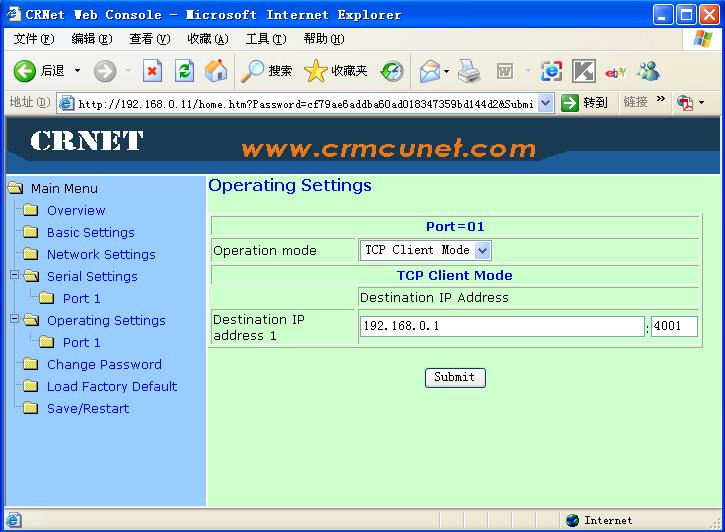725x532 pixels.
Task: Open the 查看(V) menu
Action: coord(149,39)
